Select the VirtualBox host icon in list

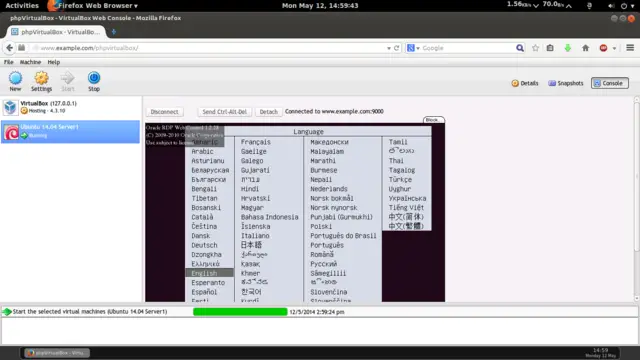(10, 107)
